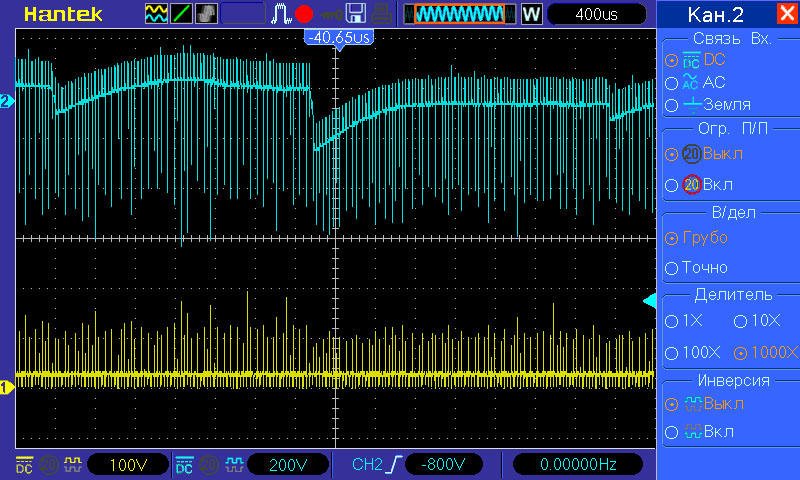The width and height of the screenshot is (800, 480).
Task: Save waveform with the floppy disk icon
Action: (356, 13)
